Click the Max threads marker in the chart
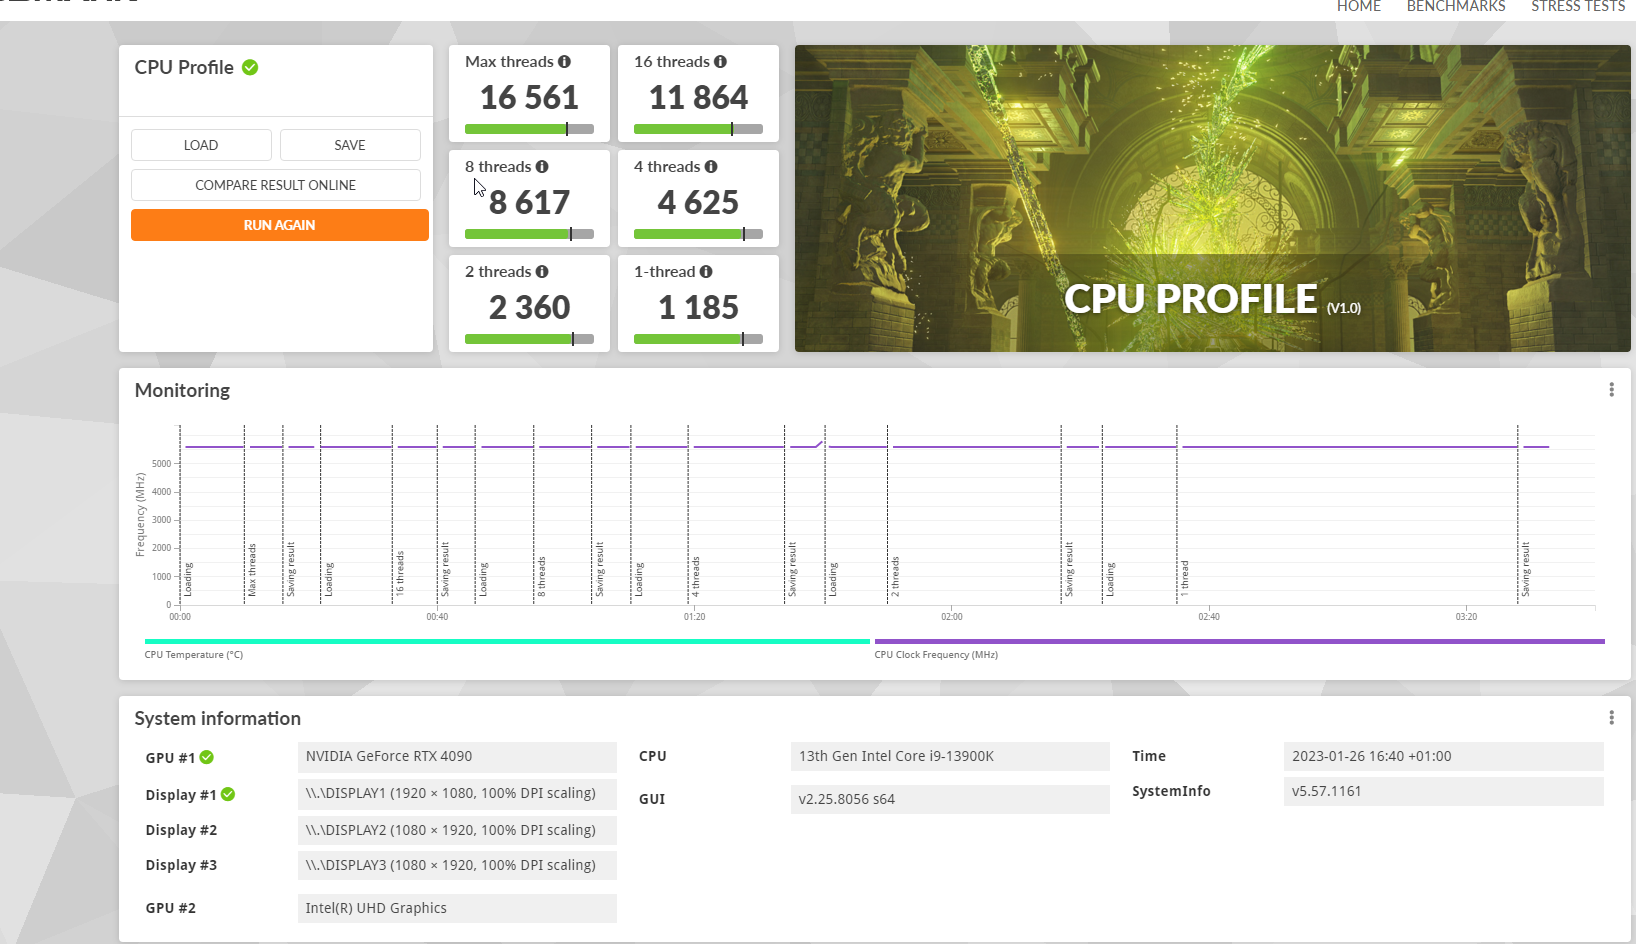 (252, 570)
